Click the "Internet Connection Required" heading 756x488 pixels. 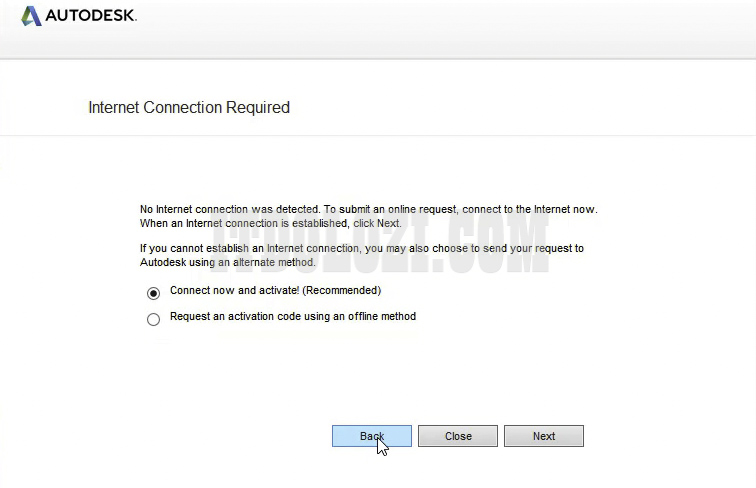click(x=189, y=107)
